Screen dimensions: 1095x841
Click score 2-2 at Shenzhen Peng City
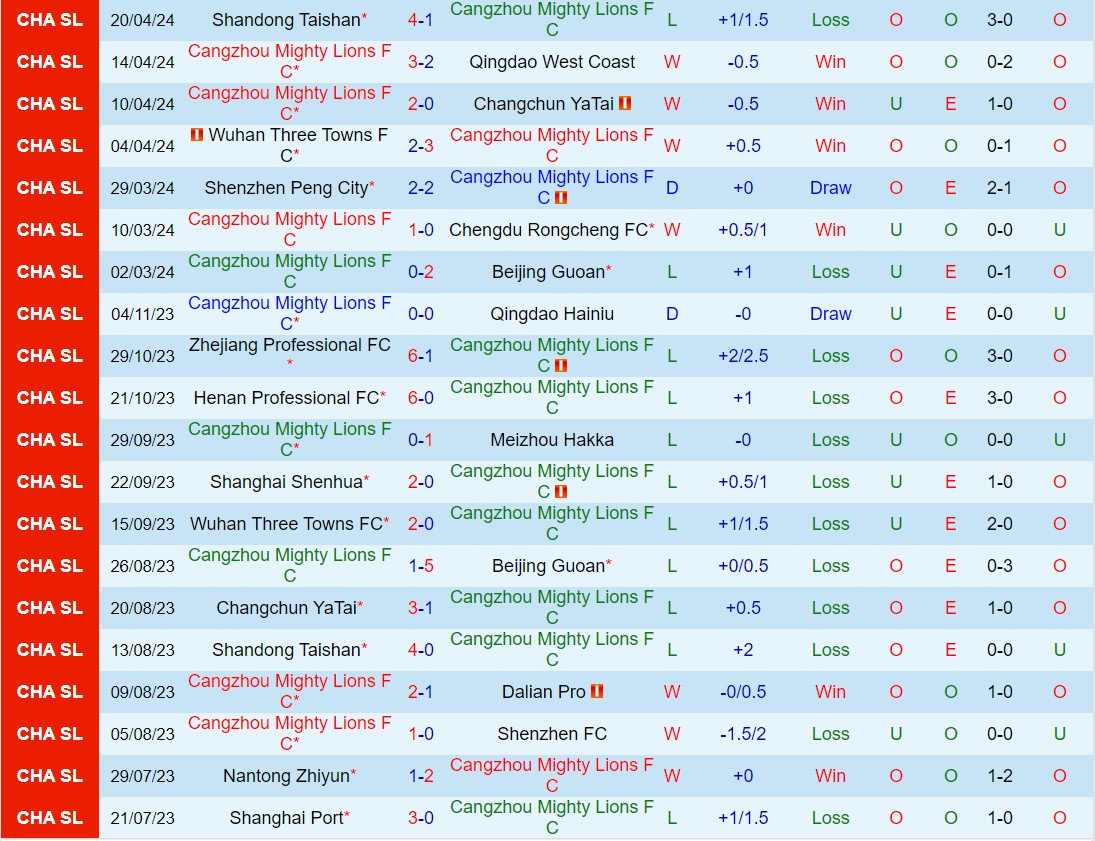click(420, 188)
